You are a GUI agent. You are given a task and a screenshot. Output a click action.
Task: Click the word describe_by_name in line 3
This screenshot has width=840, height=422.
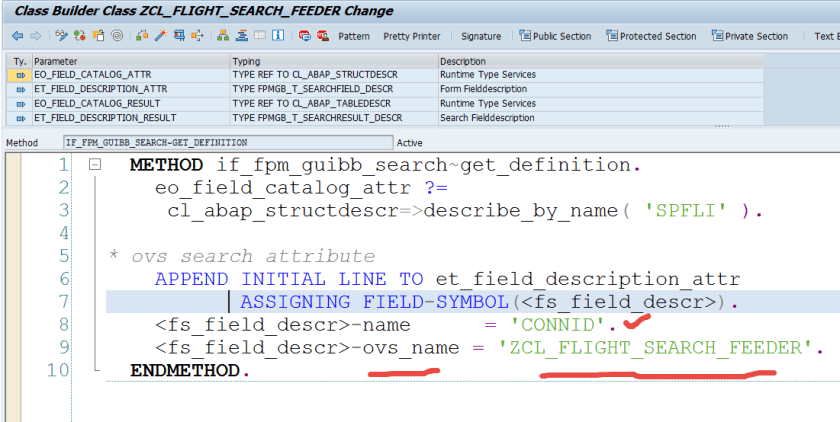(x=521, y=210)
